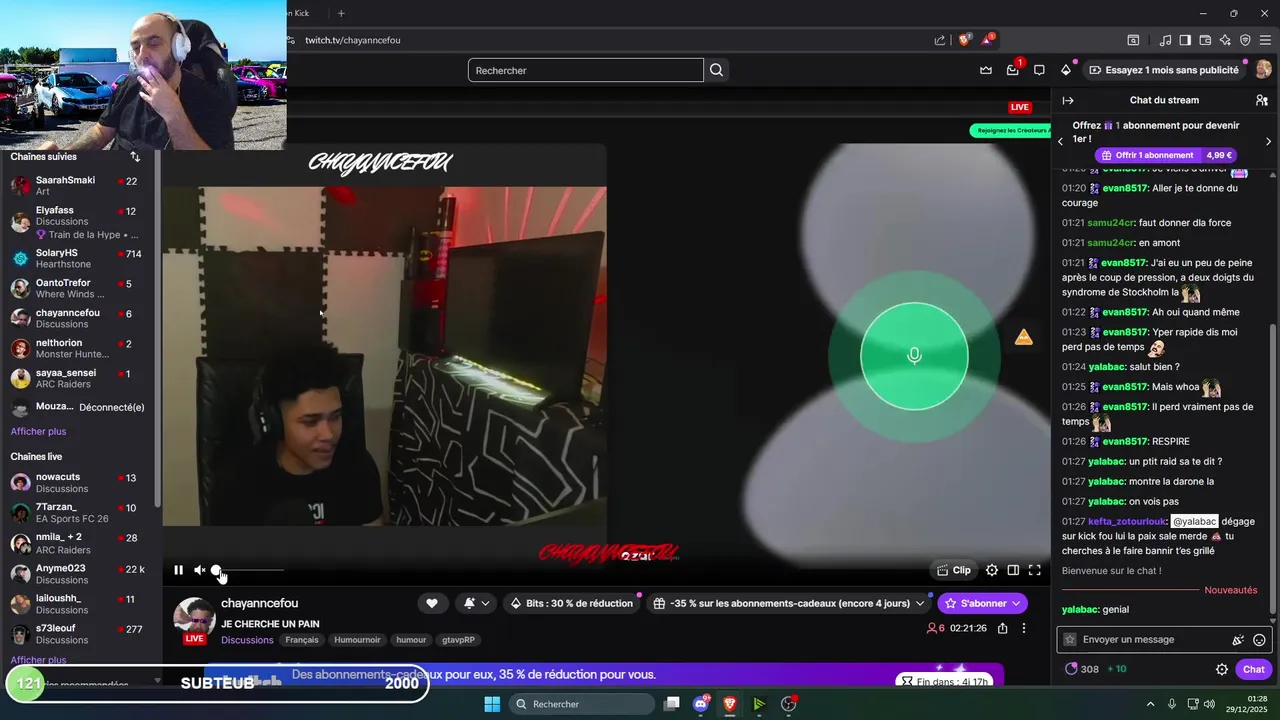Select the Français tag

[302, 640]
